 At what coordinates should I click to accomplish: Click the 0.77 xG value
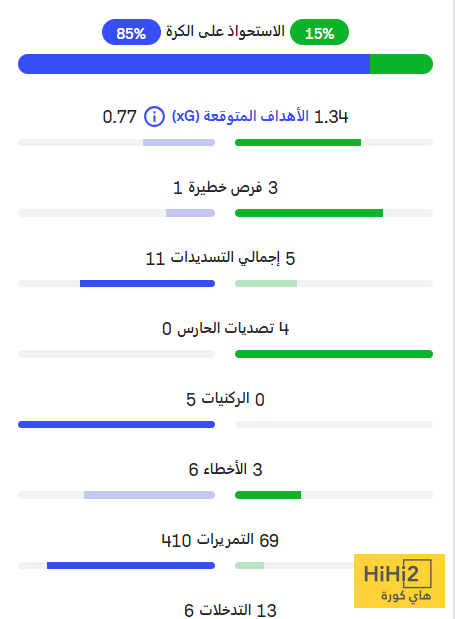pos(119,117)
